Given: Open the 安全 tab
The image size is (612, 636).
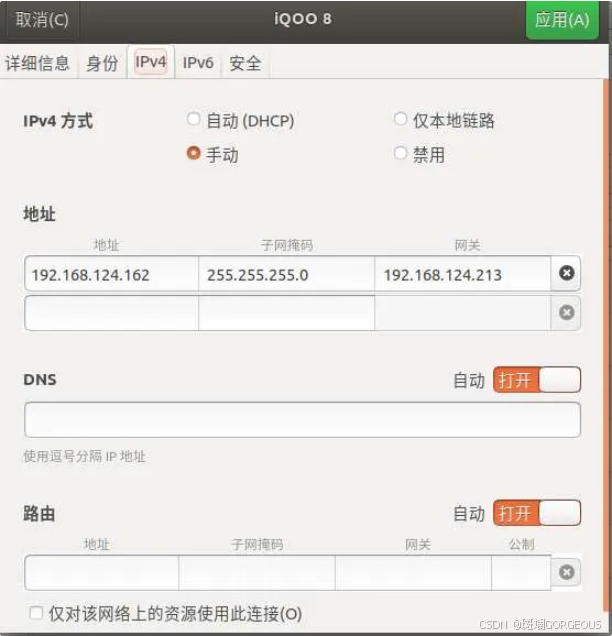Looking at the screenshot, I should coord(245,63).
